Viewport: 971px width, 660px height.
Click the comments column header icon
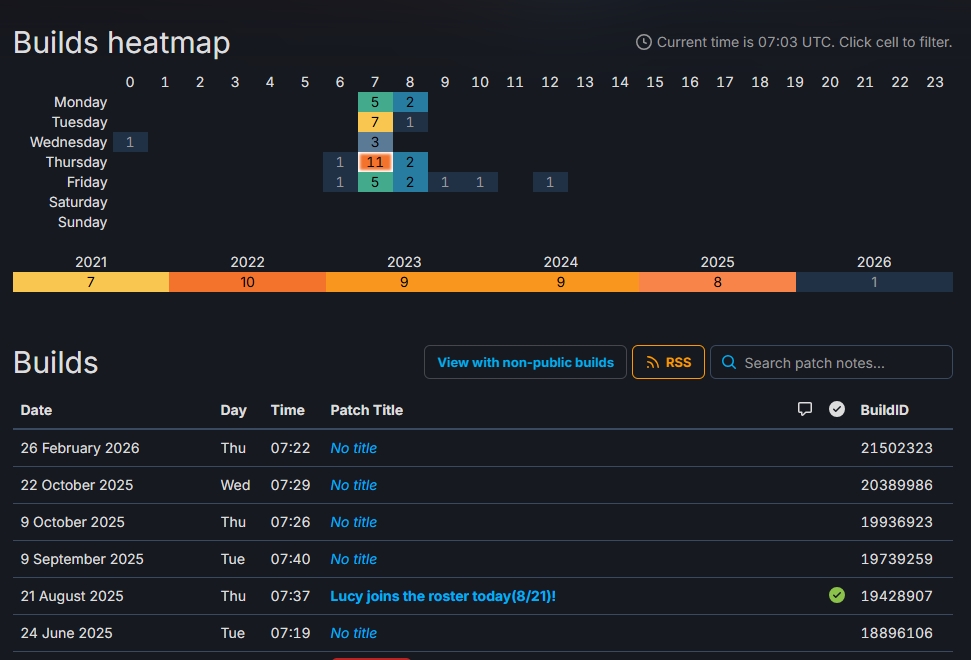pos(804,409)
